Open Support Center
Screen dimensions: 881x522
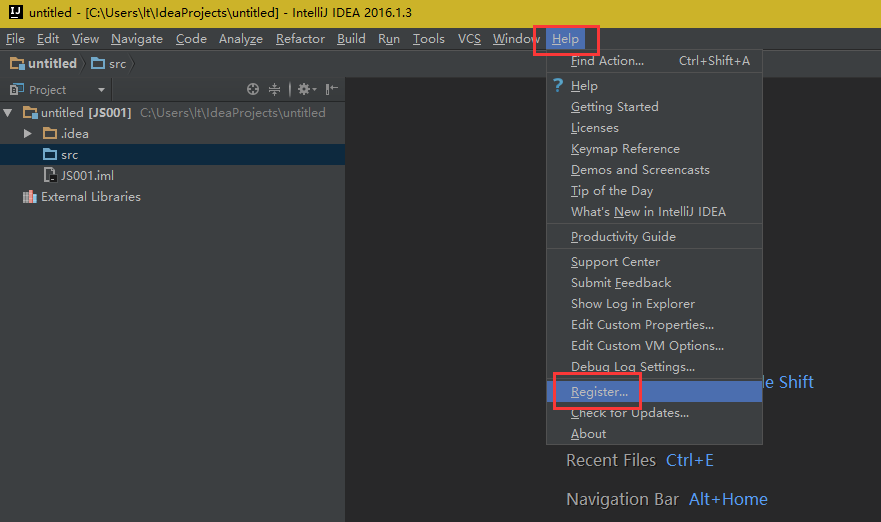pyautogui.click(x=655, y=262)
